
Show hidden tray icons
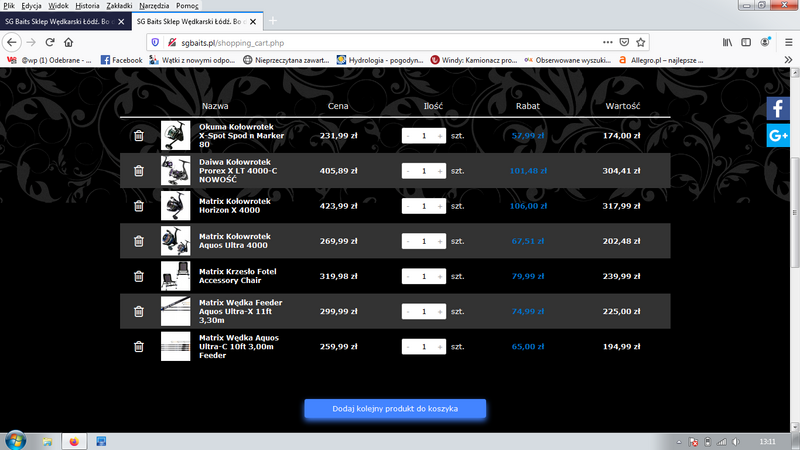click(x=679, y=442)
